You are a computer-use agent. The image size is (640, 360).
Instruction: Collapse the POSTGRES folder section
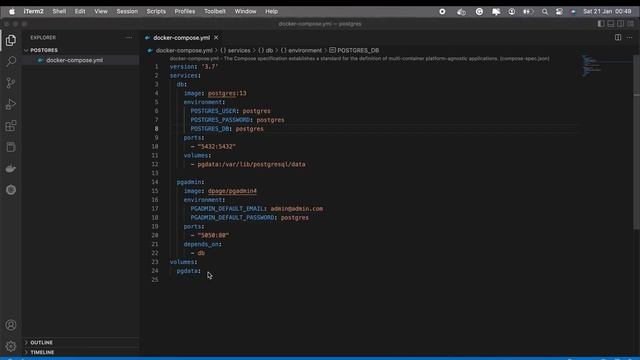(x=44, y=50)
